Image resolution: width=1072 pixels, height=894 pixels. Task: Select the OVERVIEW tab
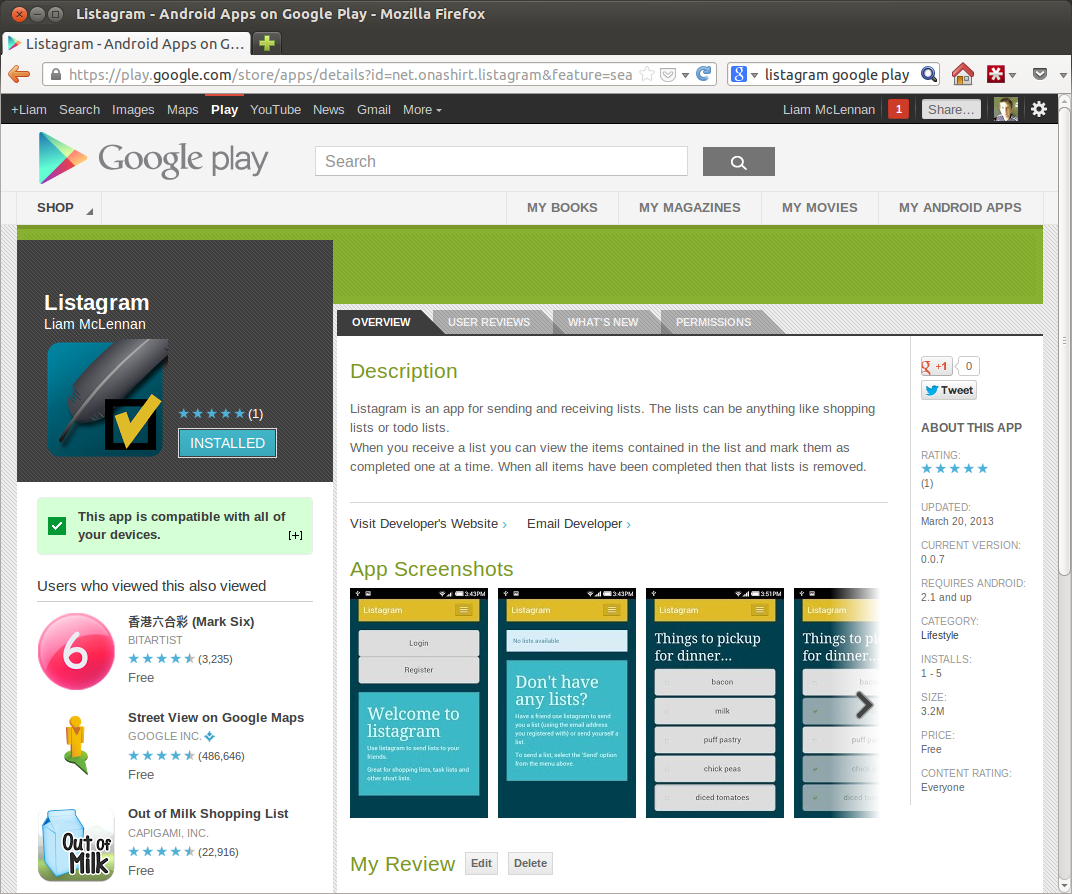point(381,322)
